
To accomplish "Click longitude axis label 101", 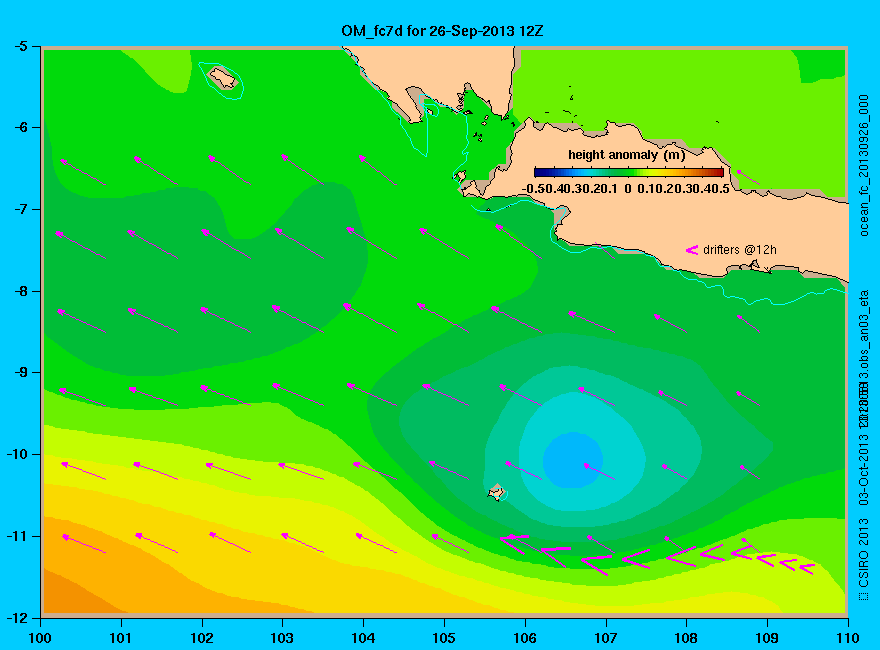I will pos(121,638).
